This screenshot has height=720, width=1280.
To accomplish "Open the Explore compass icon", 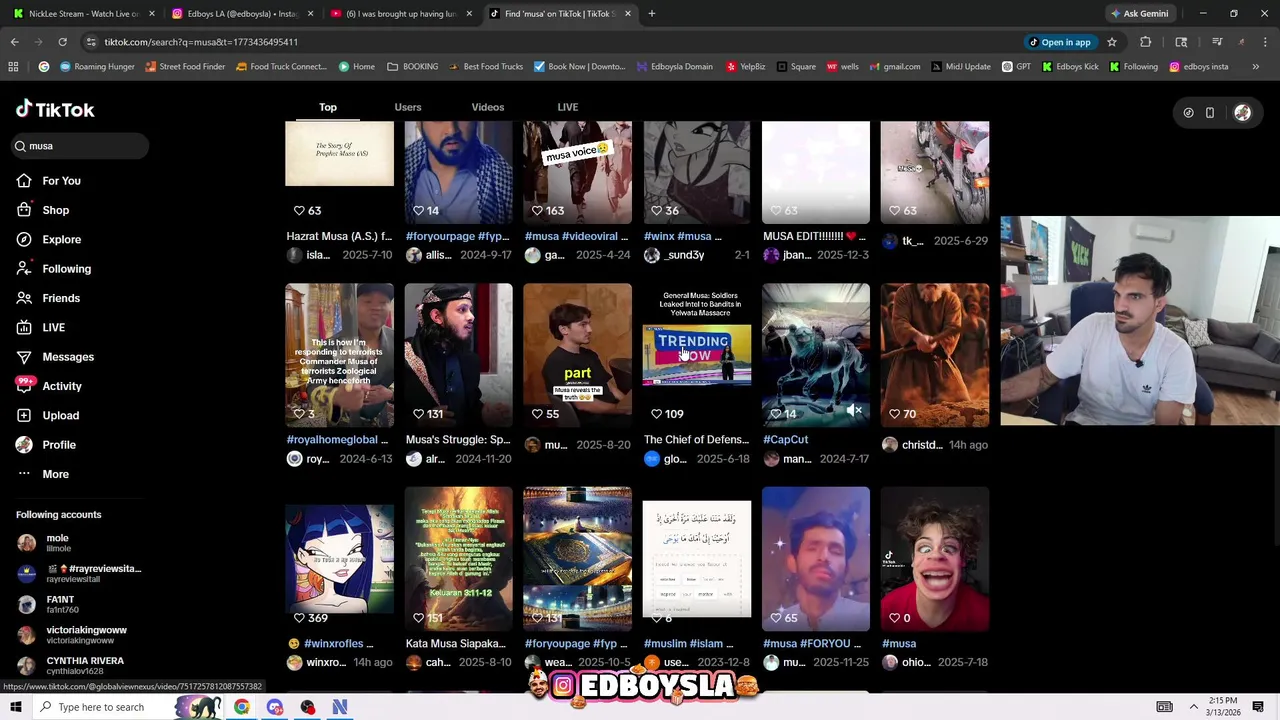I will click(24, 240).
